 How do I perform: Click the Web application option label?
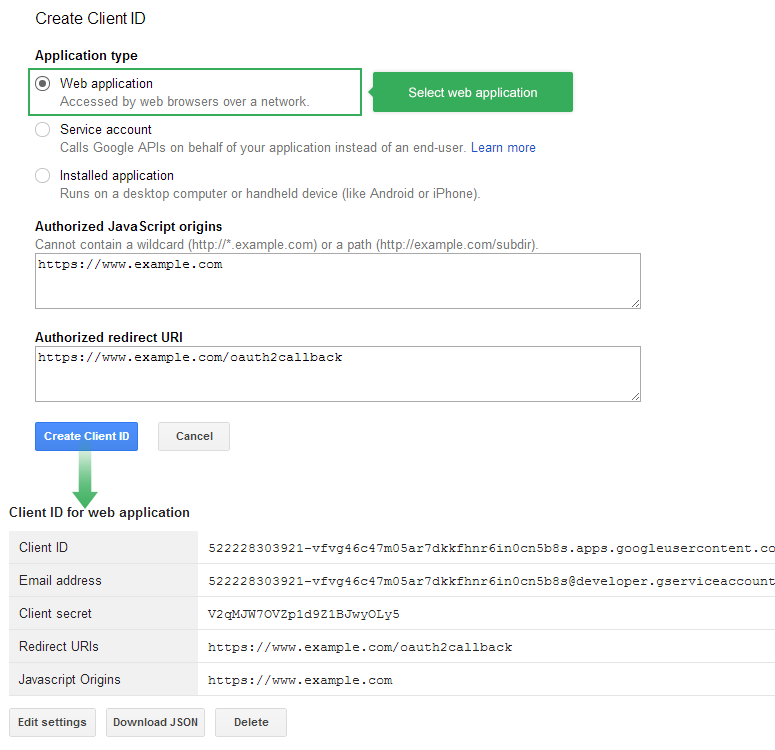pos(106,84)
